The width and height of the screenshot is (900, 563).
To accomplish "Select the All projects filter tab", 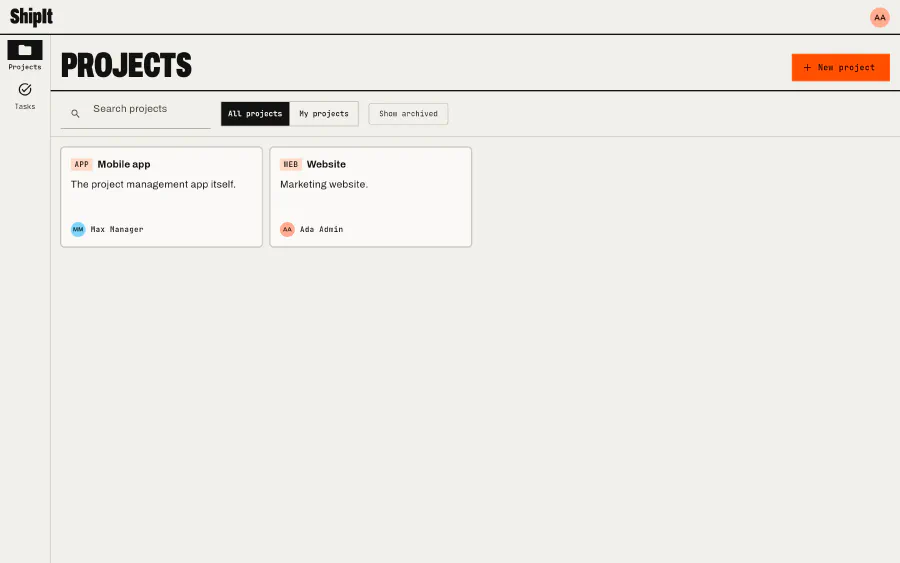I will [255, 114].
